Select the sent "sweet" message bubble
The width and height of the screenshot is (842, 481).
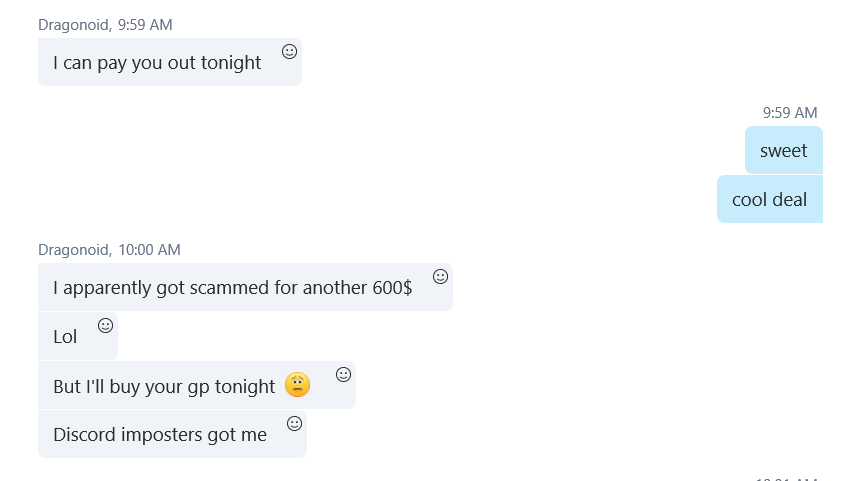pyautogui.click(x=783, y=151)
